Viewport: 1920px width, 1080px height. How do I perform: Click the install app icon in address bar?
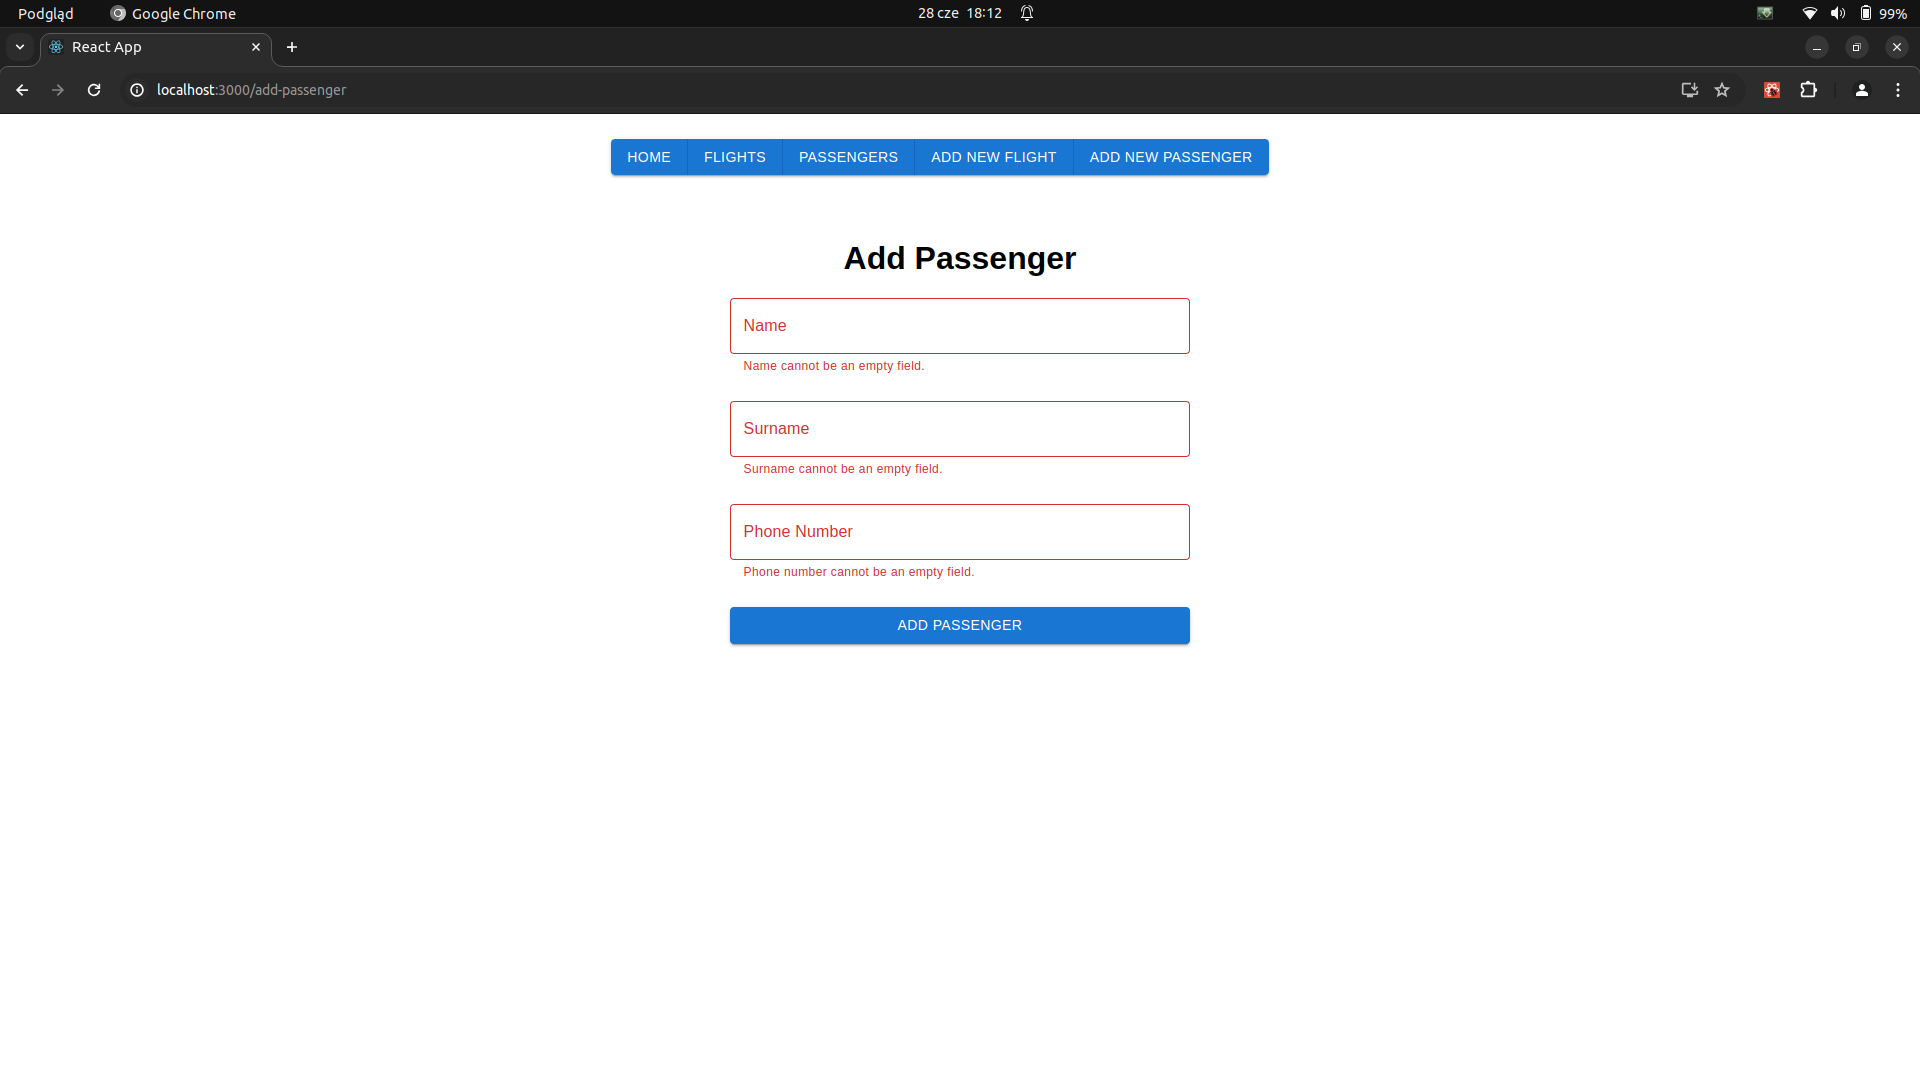point(1689,90)
